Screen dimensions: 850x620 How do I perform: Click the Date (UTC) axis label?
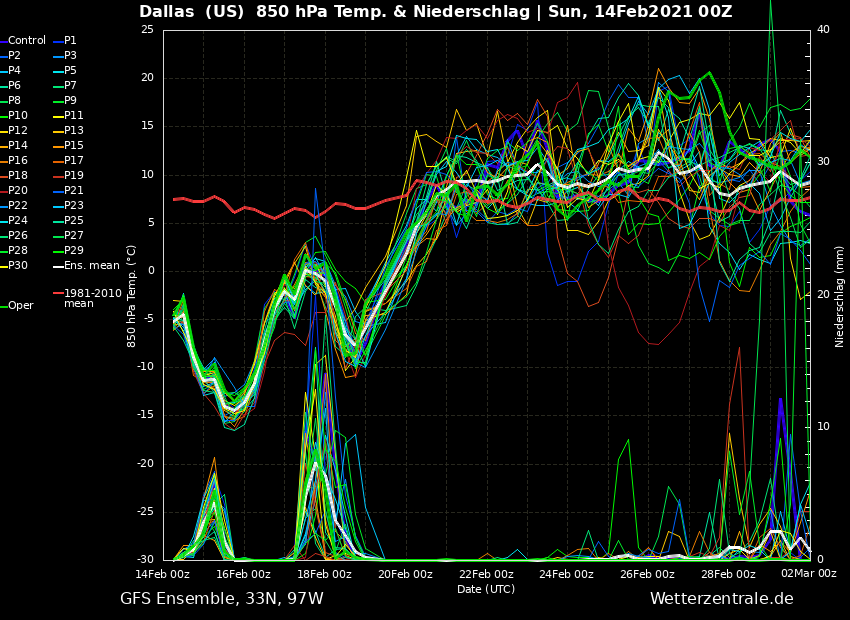point(486,589)
